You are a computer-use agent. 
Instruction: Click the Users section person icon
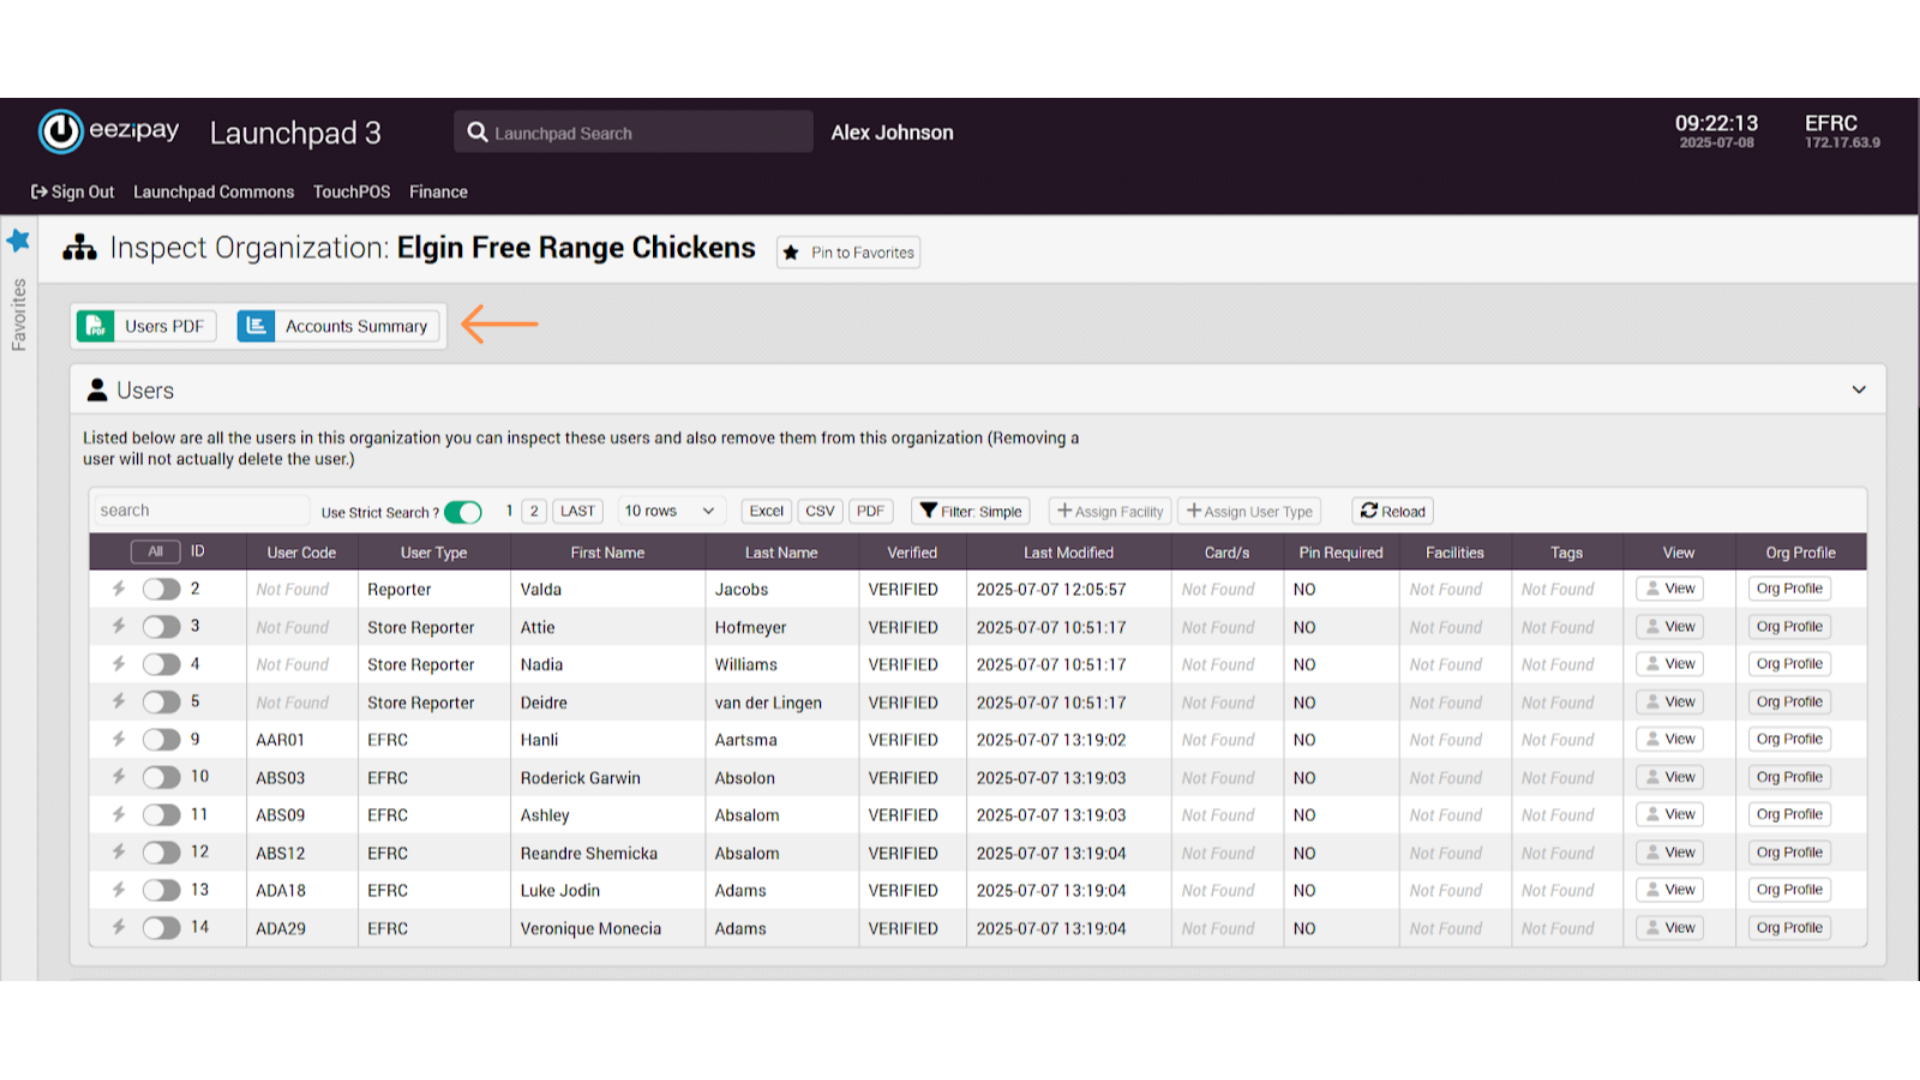pos(97,390)
